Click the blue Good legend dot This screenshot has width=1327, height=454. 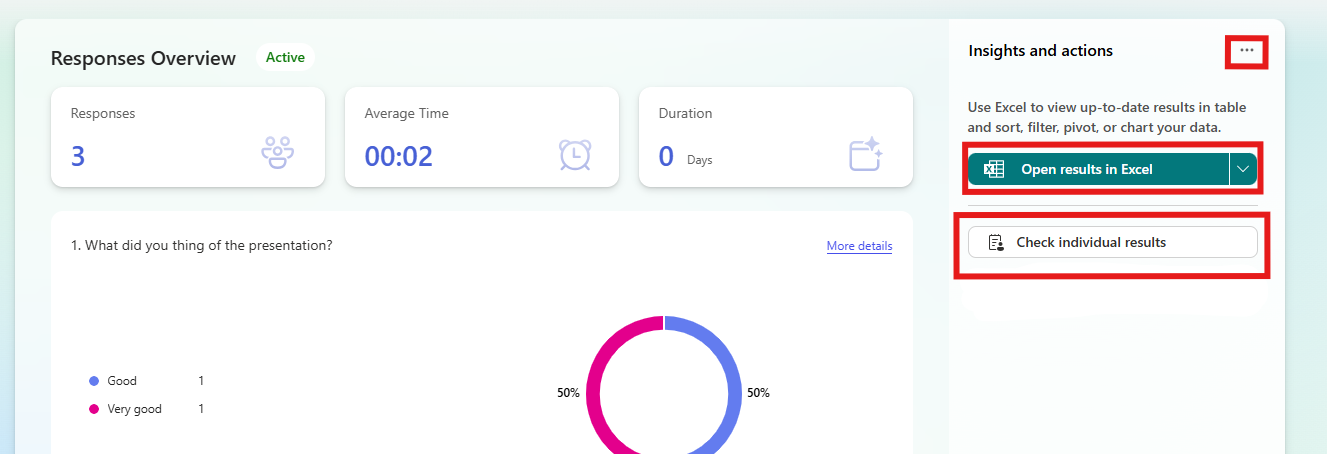point(94,381)
